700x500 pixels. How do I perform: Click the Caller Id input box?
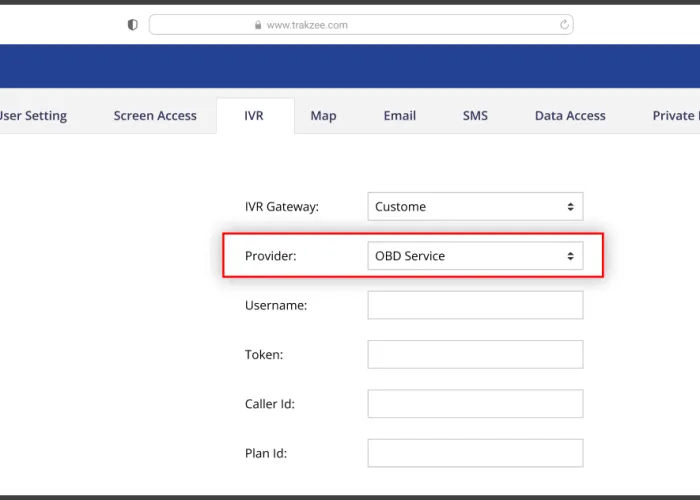[475, 404]
